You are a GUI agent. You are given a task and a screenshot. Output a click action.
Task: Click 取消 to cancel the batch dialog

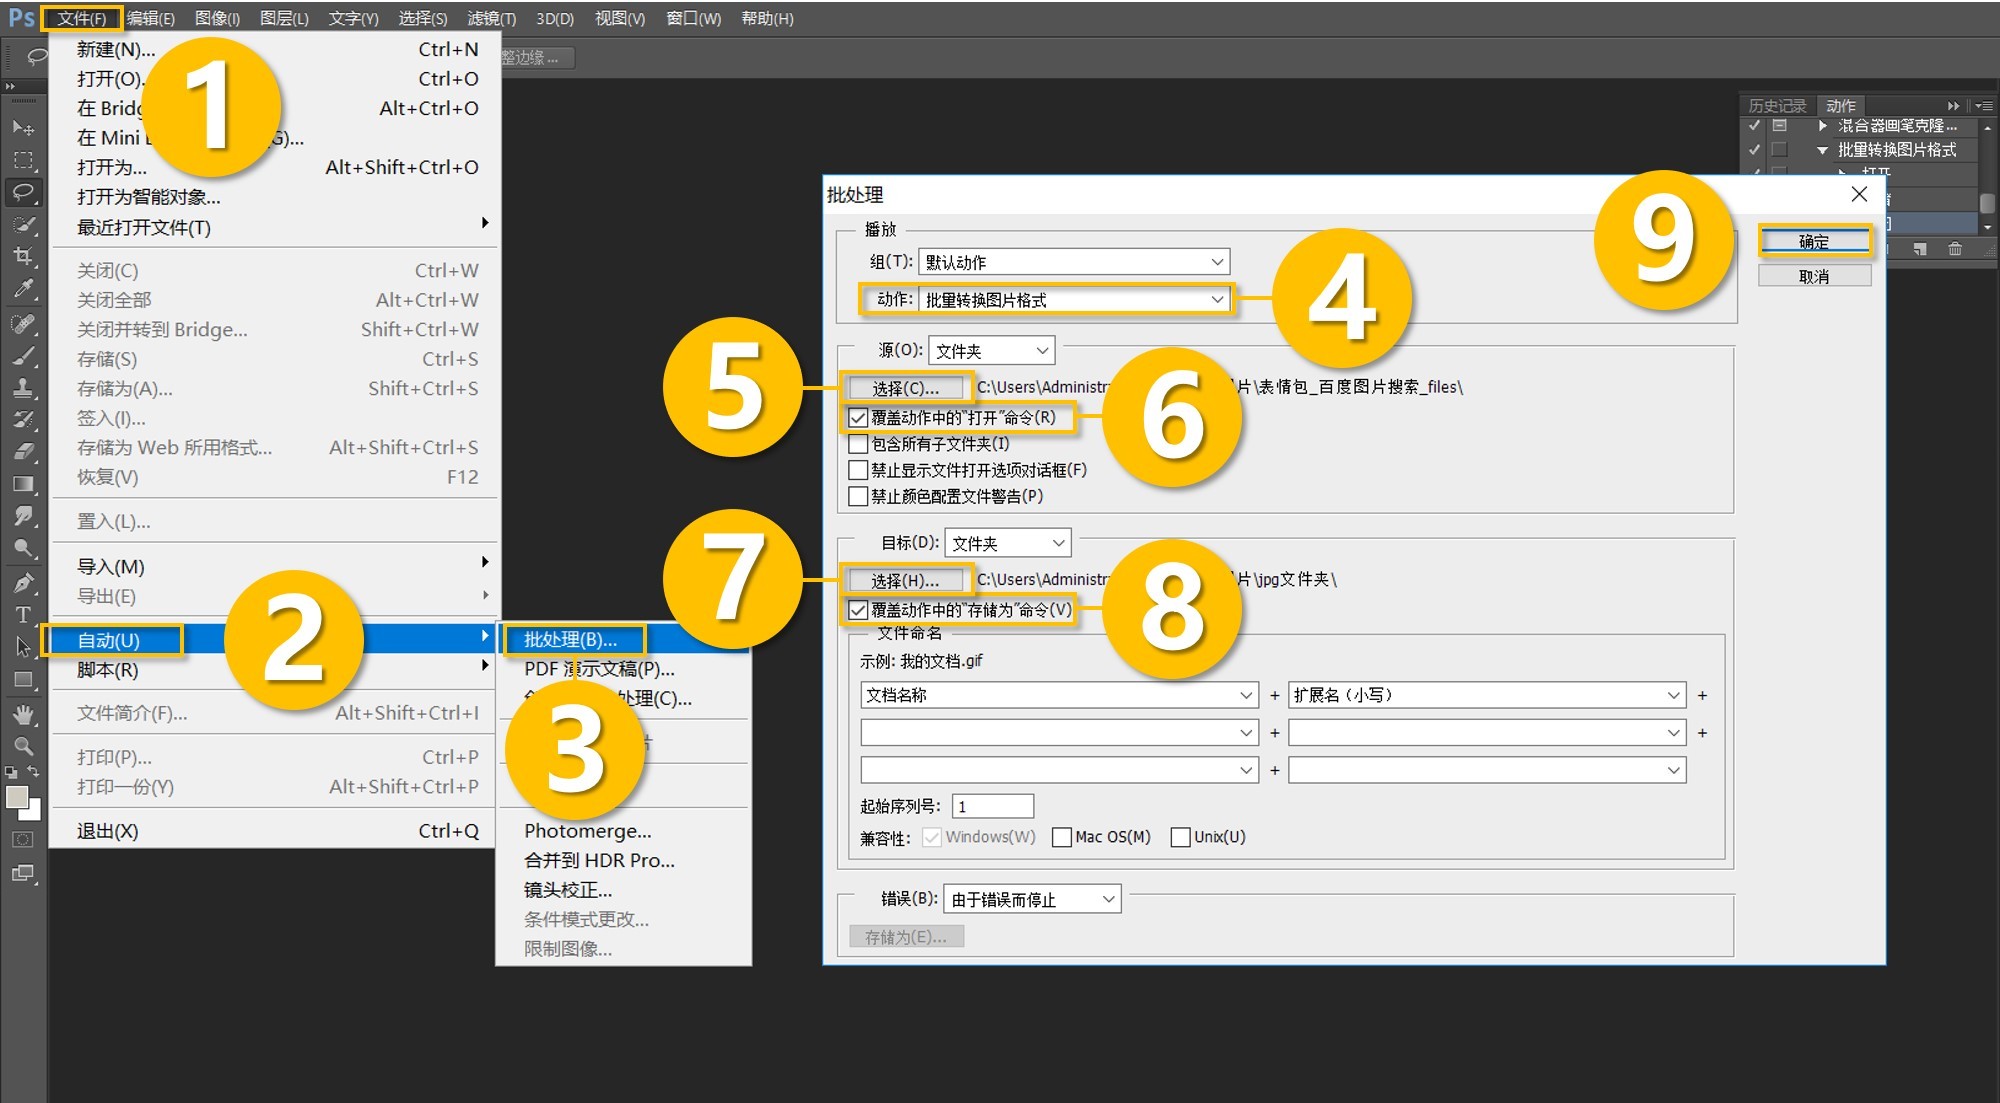[x=1814, y=276]
